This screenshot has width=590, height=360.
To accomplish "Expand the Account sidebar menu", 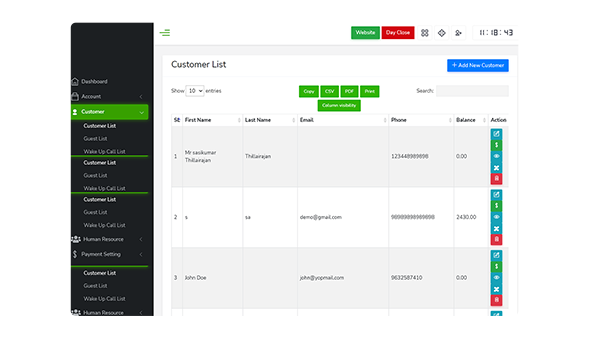I will click(x=109, y=97).
